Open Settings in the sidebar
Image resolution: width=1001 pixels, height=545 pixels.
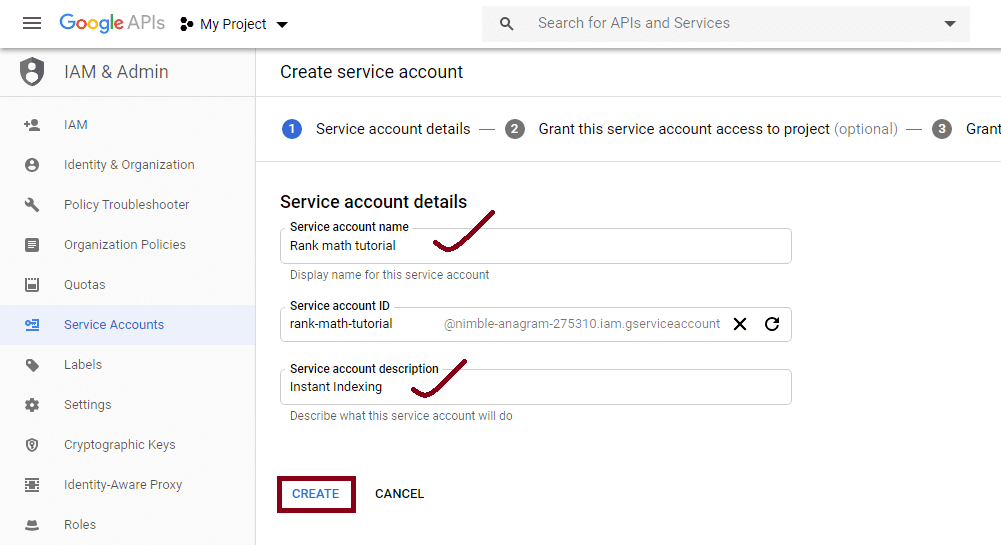(128, 405)
